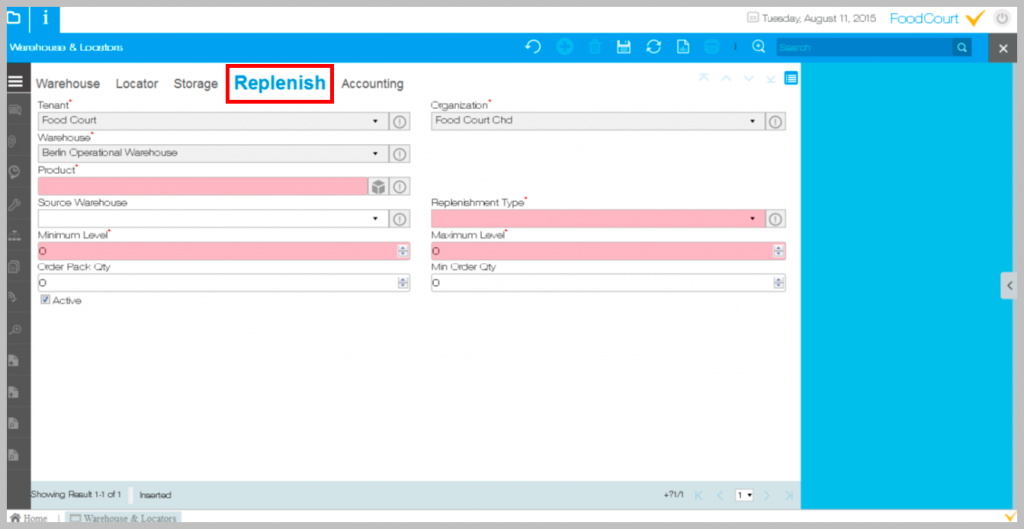
Task: Open the date calendar icon
Action: click(x=753, y=18)
